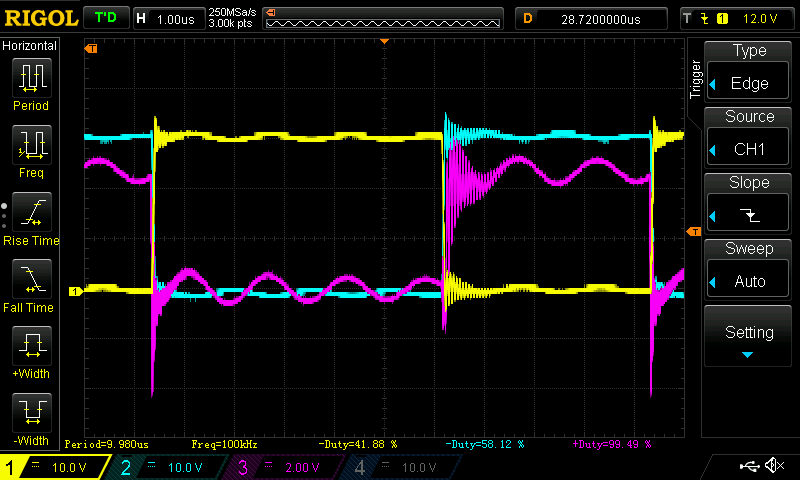
Task: Open the trigger Setting submenu
Action: coord(748,336)
